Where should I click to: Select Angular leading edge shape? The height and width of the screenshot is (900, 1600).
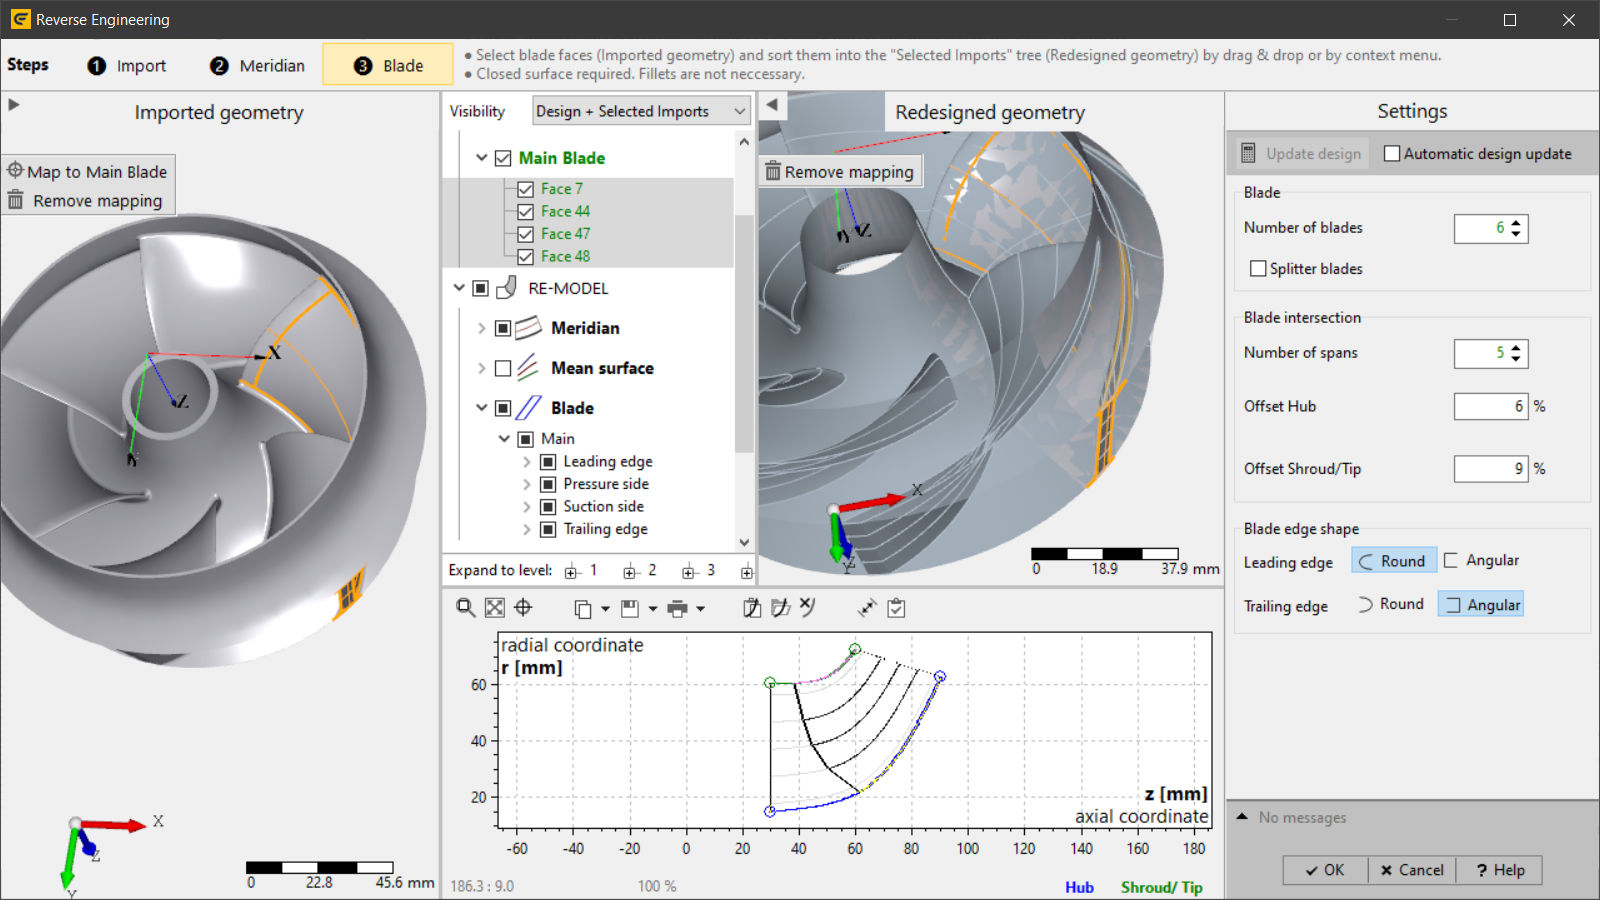click(1482, 561)
